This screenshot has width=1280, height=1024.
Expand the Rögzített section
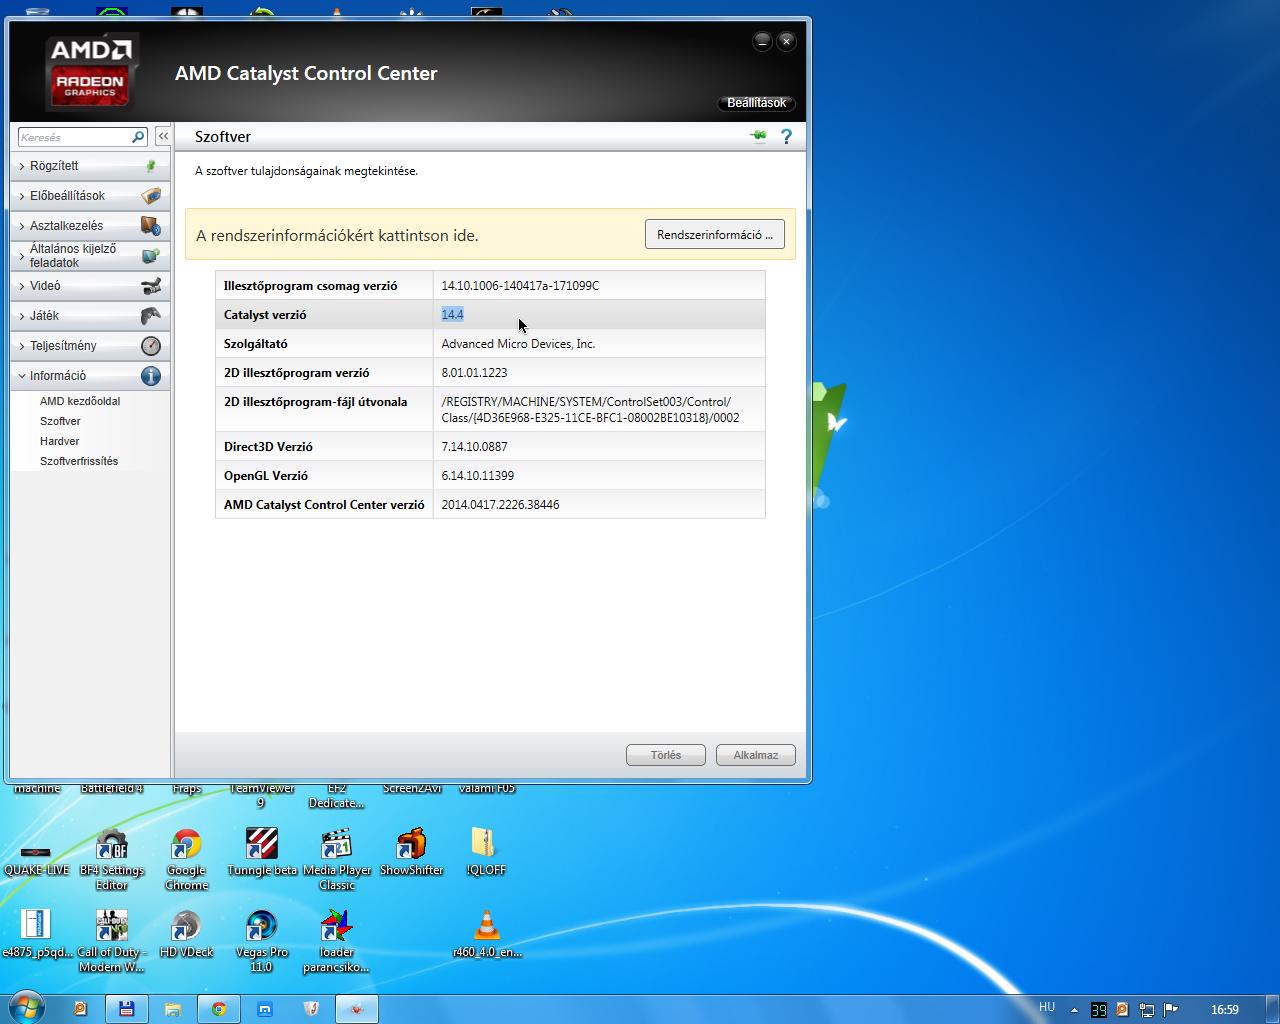click(x=90, y=166)
